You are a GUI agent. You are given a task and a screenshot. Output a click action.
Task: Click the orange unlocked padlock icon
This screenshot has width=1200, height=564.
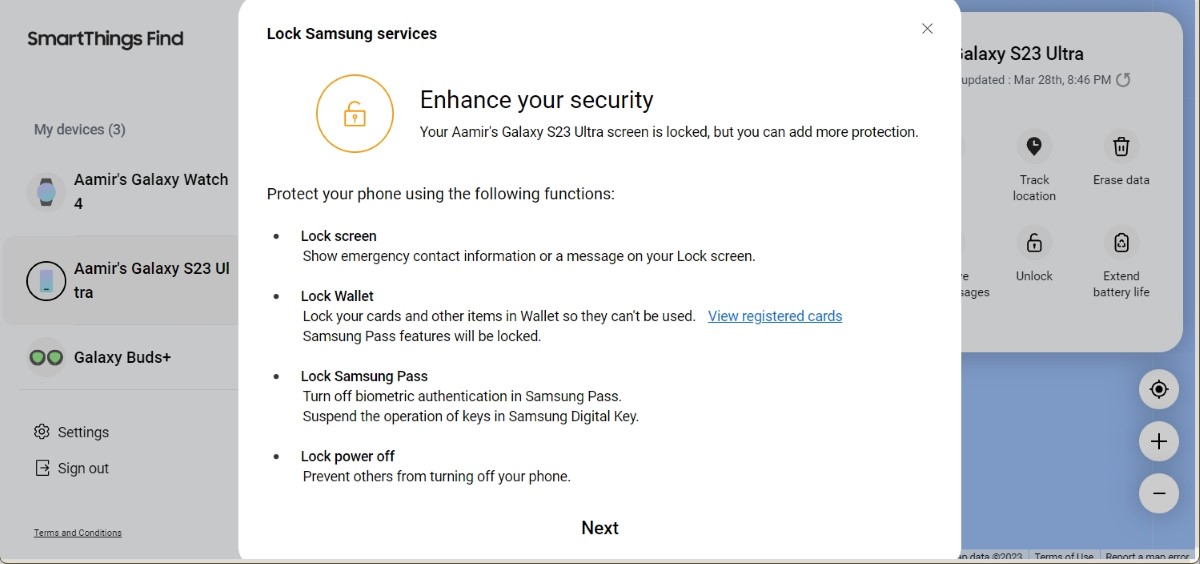(355, 114)
